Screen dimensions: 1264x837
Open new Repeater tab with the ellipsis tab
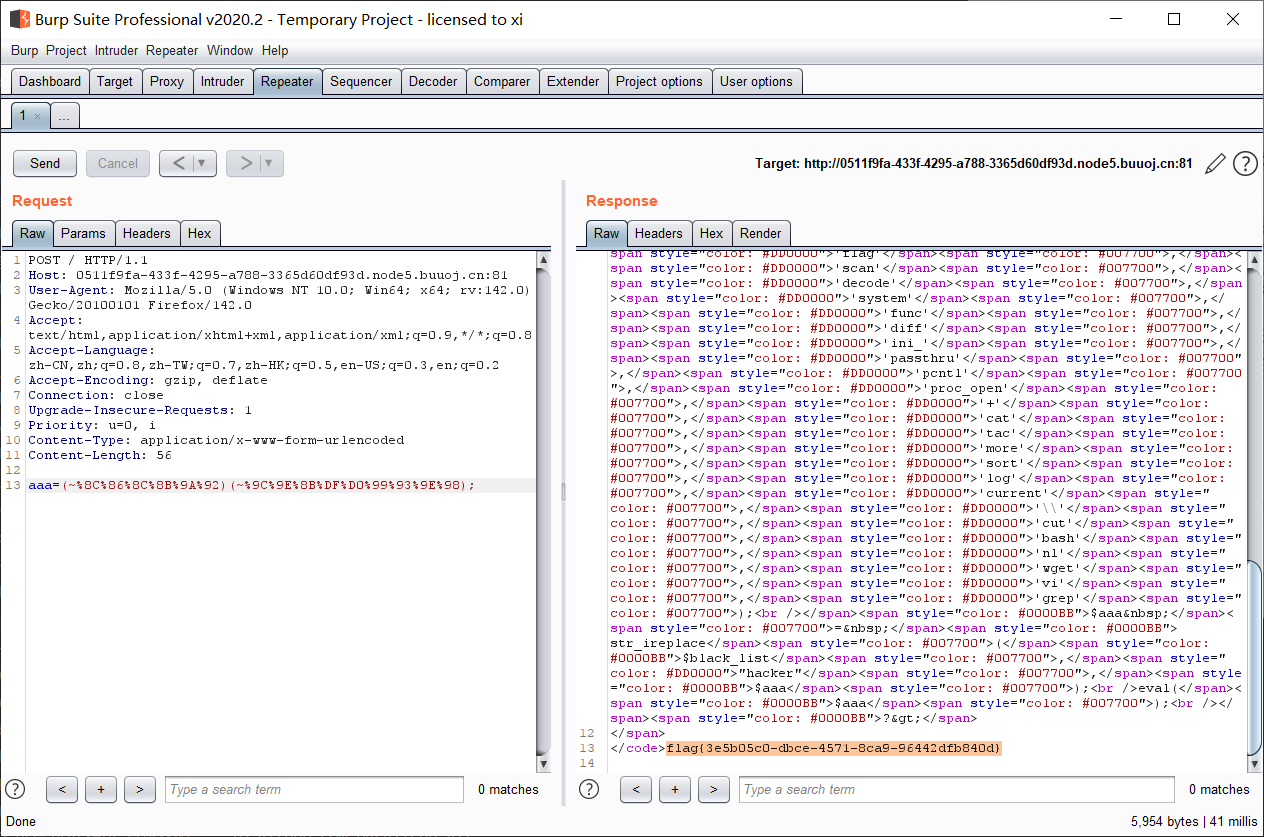(64, 116)
